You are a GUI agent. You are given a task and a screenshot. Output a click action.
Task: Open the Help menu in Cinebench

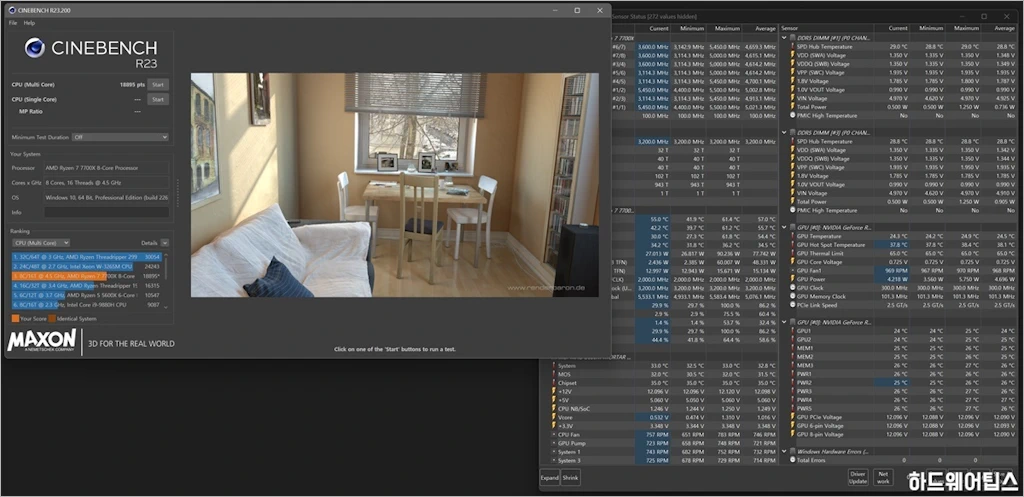pos(30,22)
